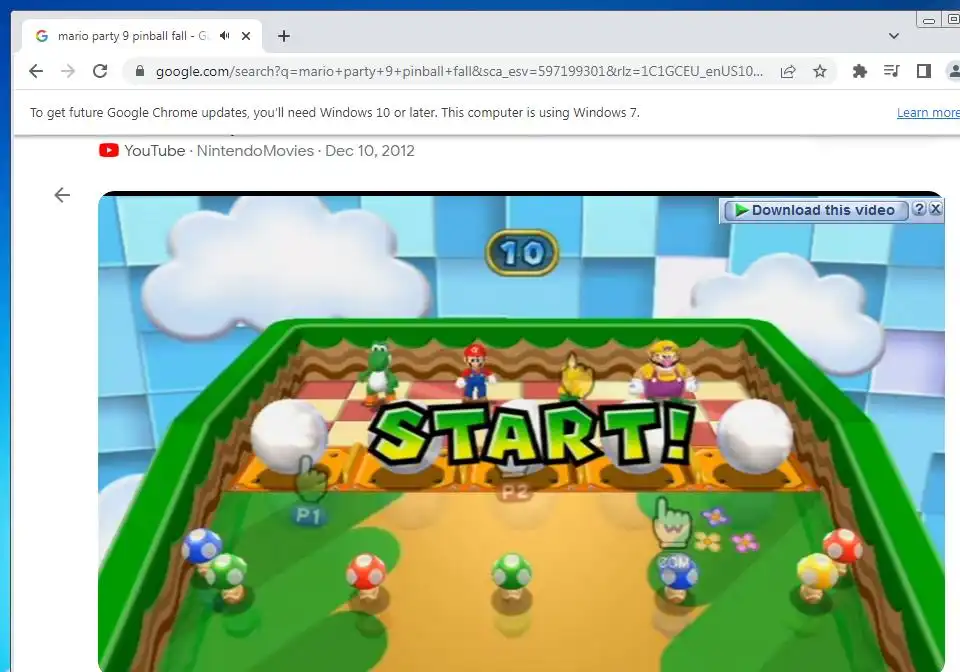This screenshot has height=672, width=960.
Task: Click the NintendoMovies channel name
Action: pyautogui.click(x=255, y=151)
